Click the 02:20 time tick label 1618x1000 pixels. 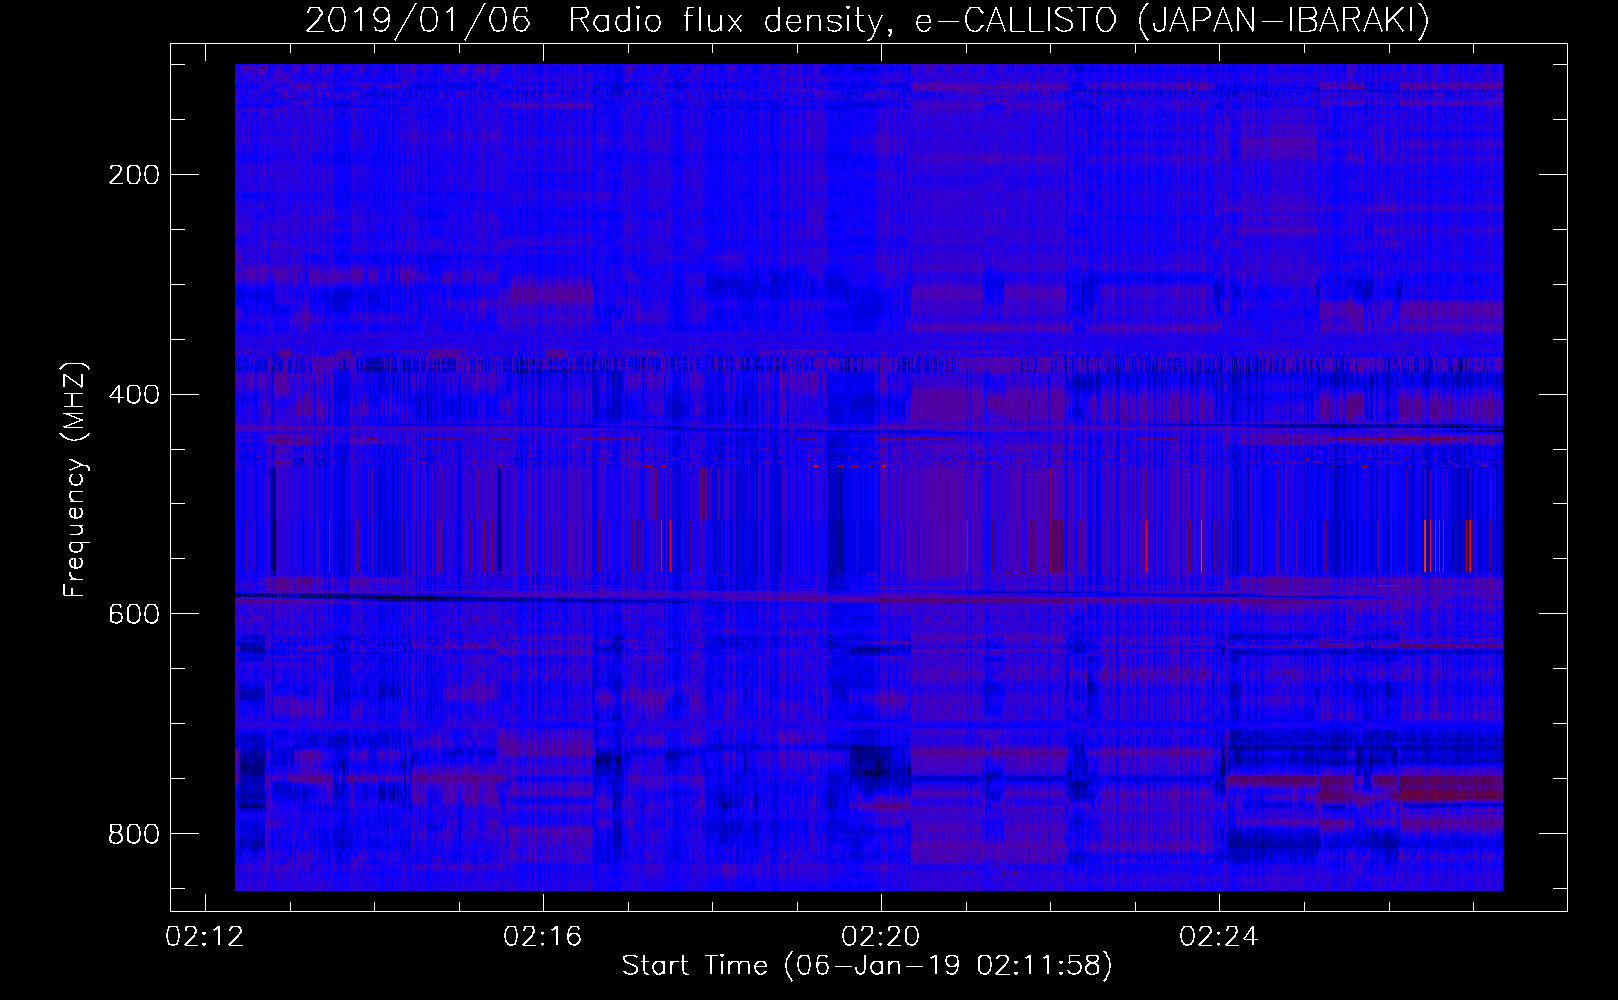(881, 937)
